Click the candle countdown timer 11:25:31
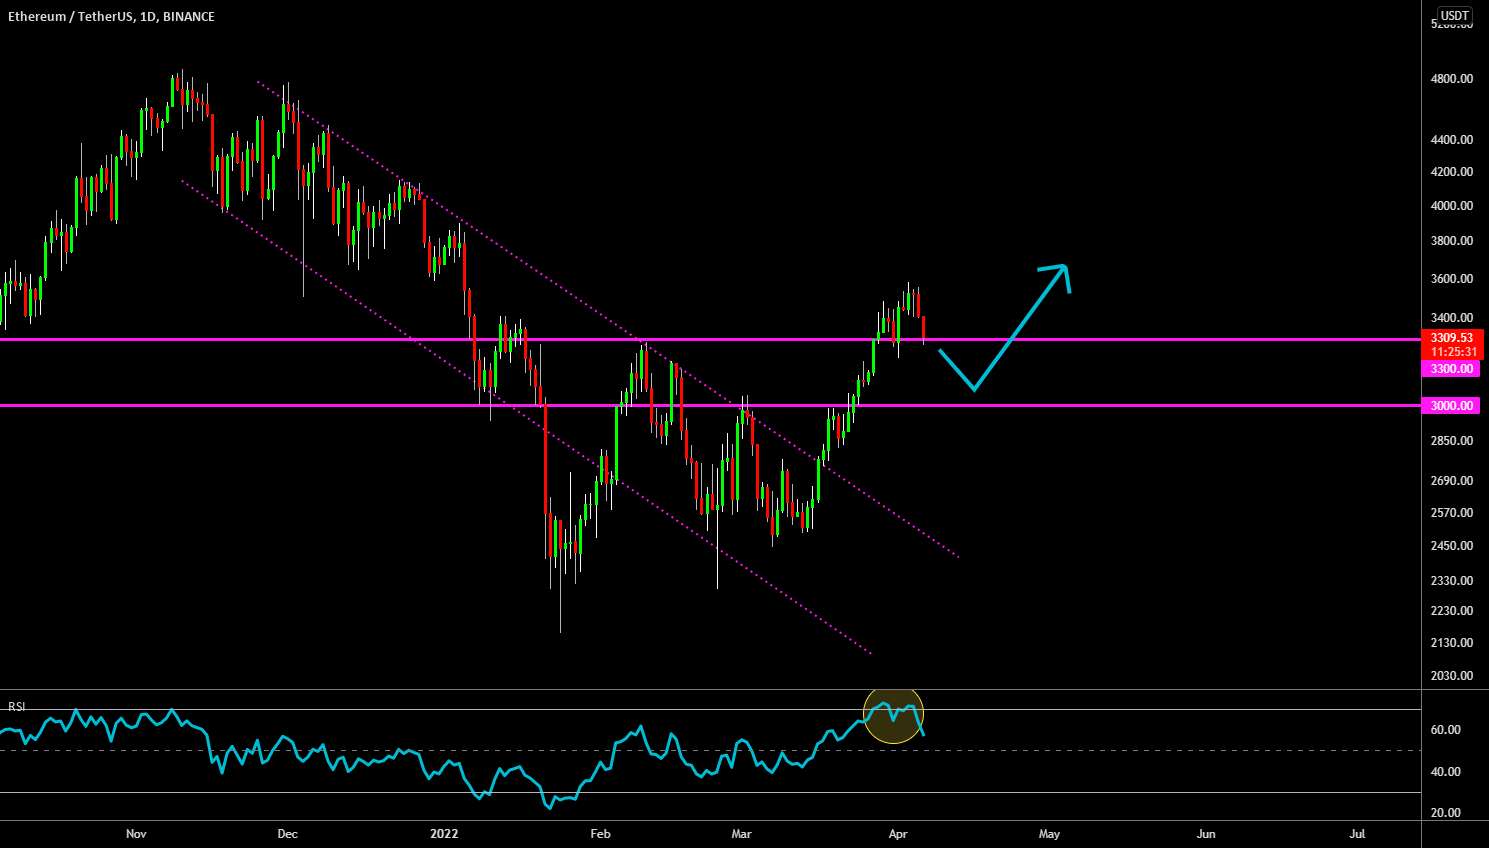1489x848 pixels. 1452,352
